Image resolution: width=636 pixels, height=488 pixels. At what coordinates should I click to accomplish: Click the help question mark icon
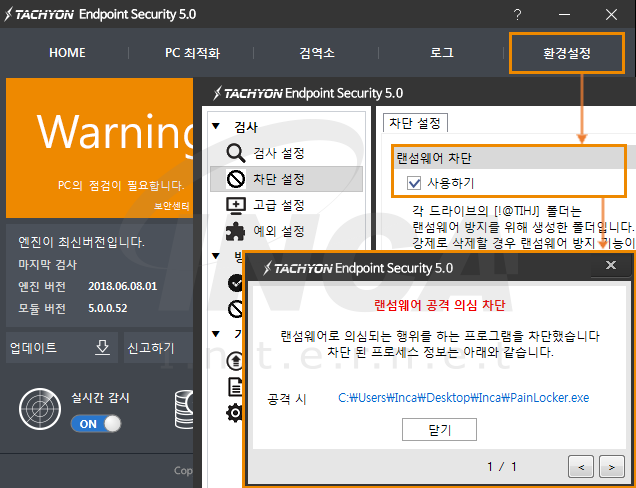click(517, 15)
